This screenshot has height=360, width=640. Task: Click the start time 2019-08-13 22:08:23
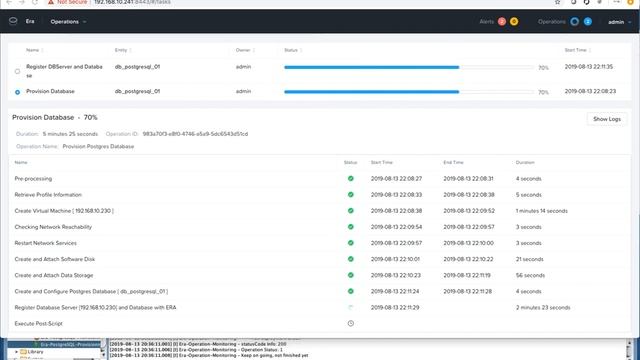(x=590, y=91)
